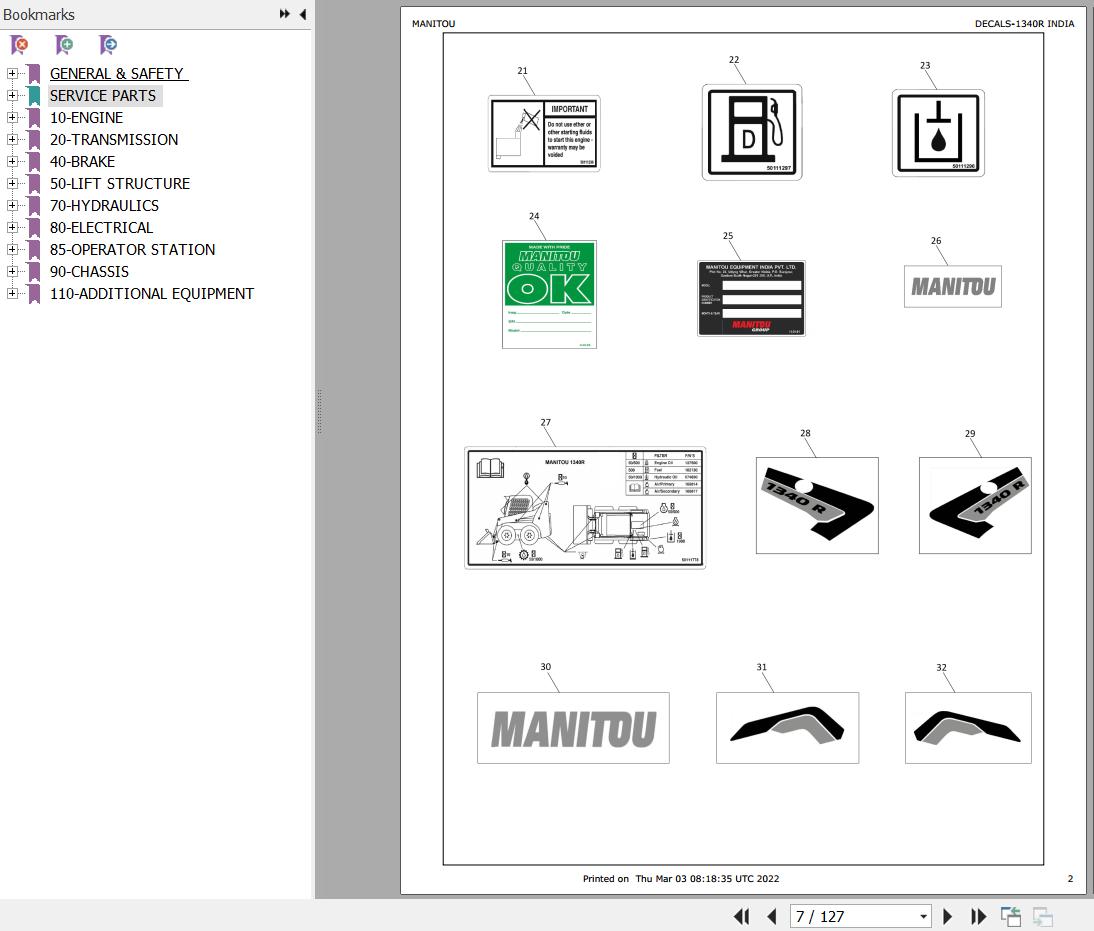Click decal 29 1340 R stripe graphic
Viewport: 1094px width, 931px height.
pyautogui.click(x=975, y=505)
